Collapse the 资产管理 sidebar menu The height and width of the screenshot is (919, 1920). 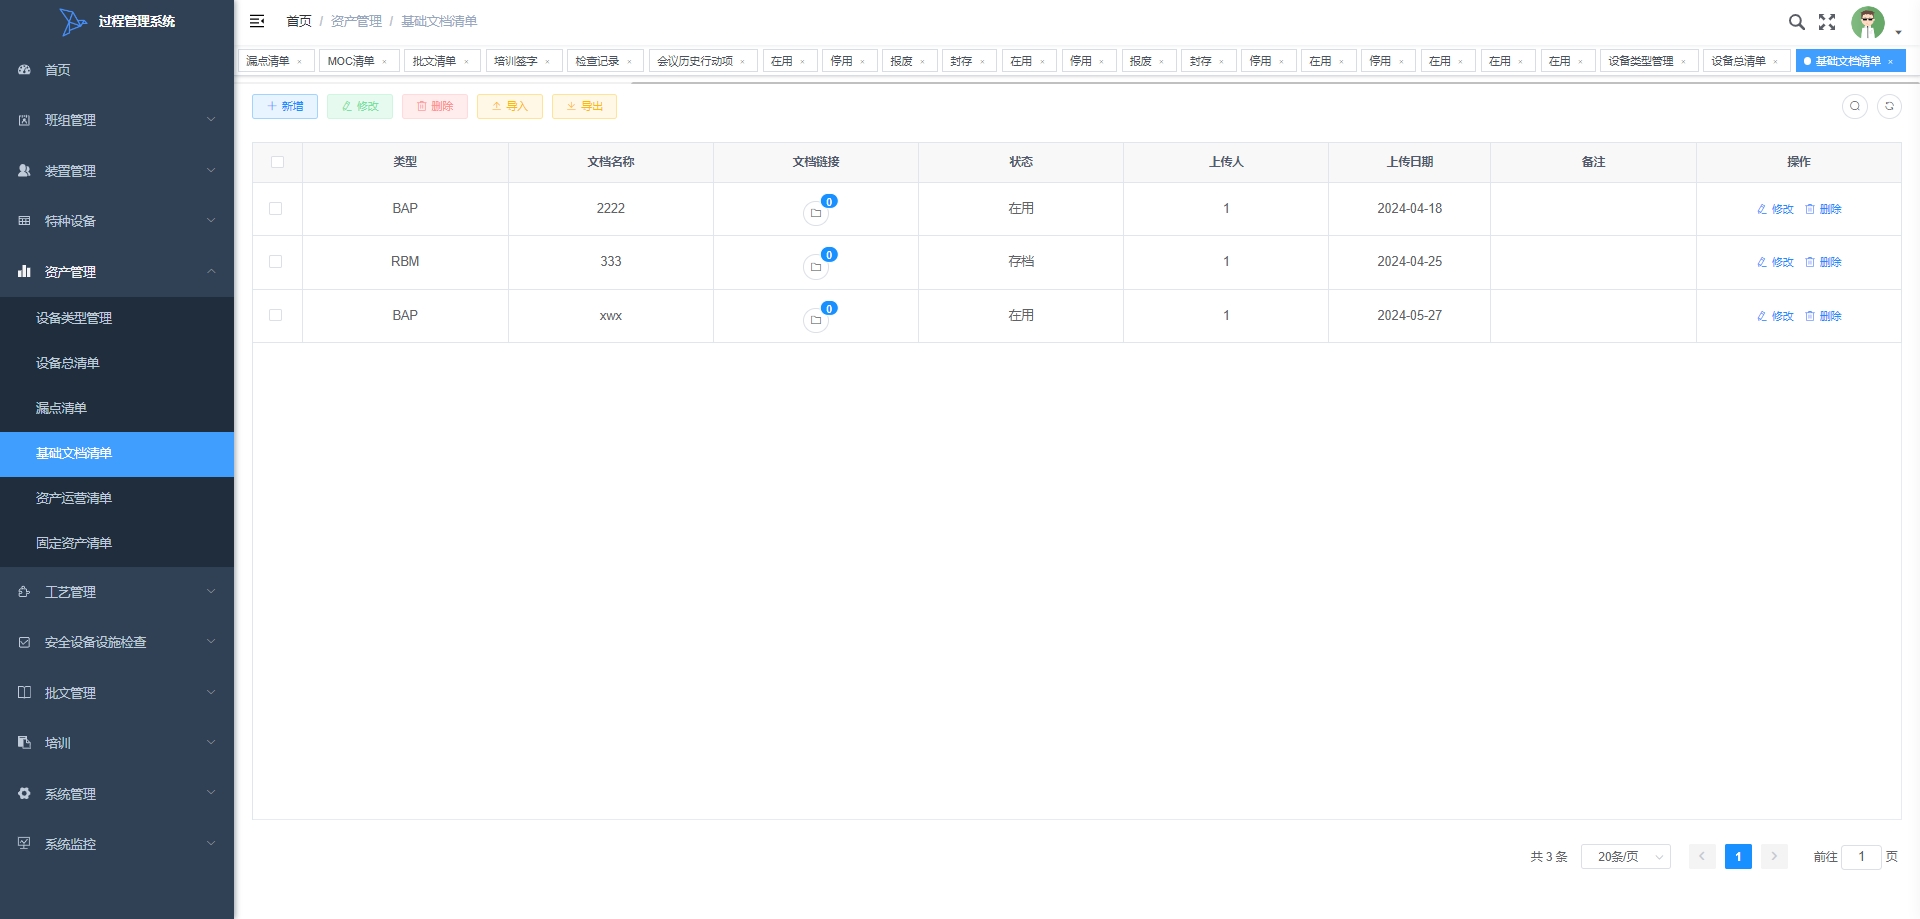tap(117, 272)
